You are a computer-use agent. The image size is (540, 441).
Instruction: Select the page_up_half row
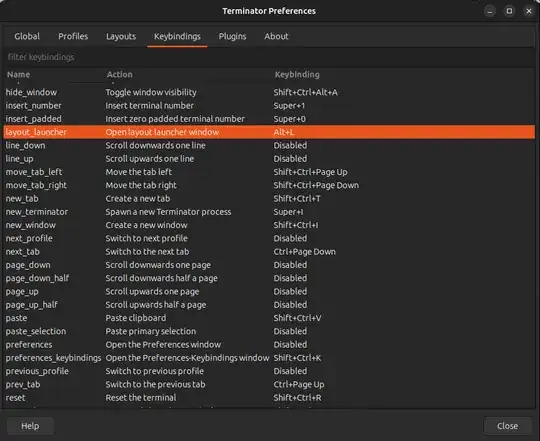point(269,305)
